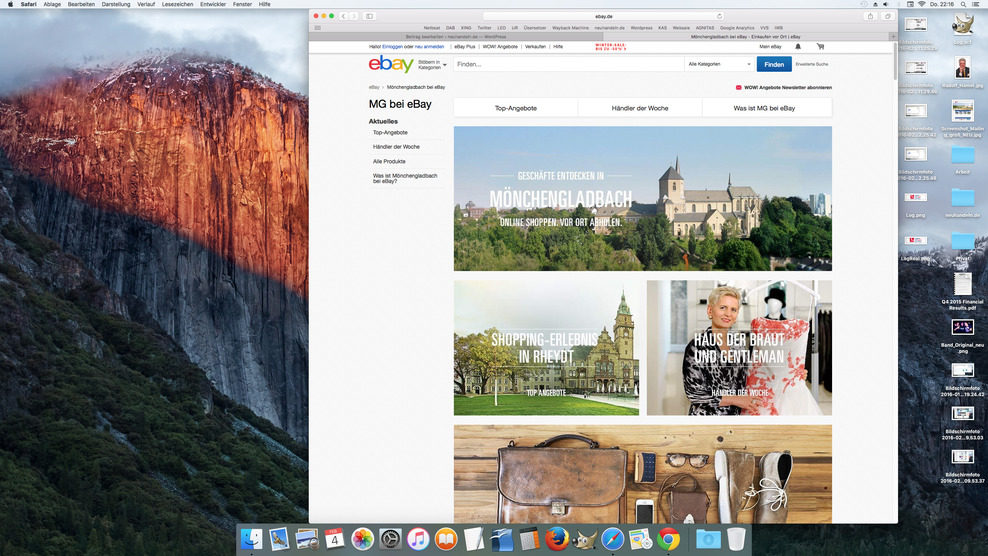Open the Shopping-Erlebnis in Rheydt banner
Viewport: 988px width, 556px height.
click(546, 348)
